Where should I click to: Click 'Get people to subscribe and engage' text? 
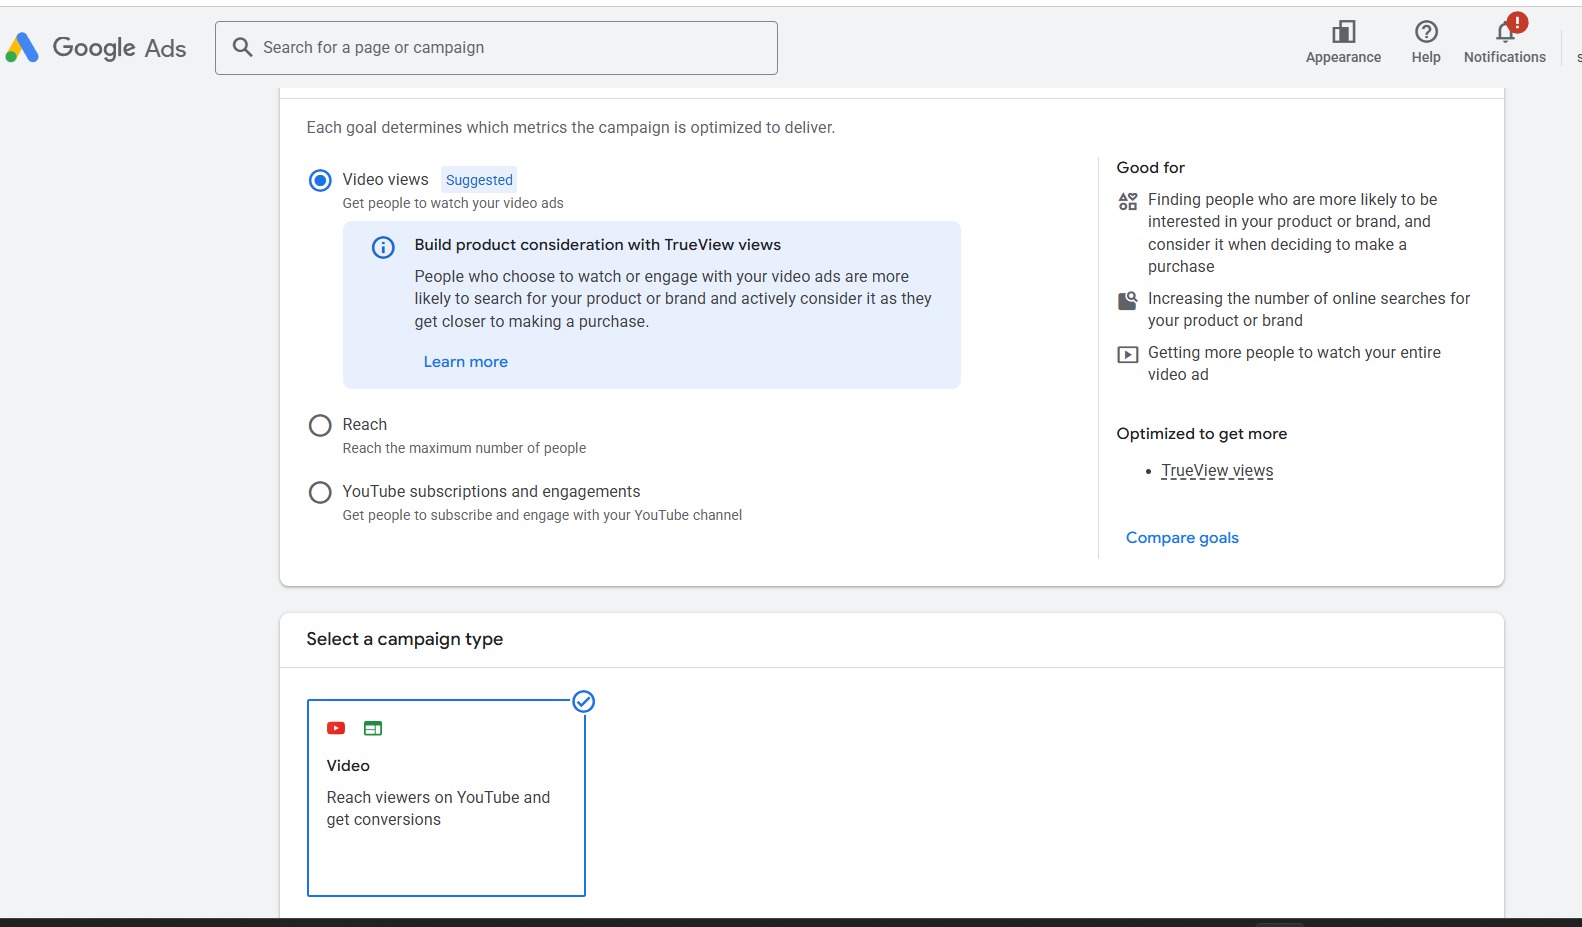coord(542,515)
